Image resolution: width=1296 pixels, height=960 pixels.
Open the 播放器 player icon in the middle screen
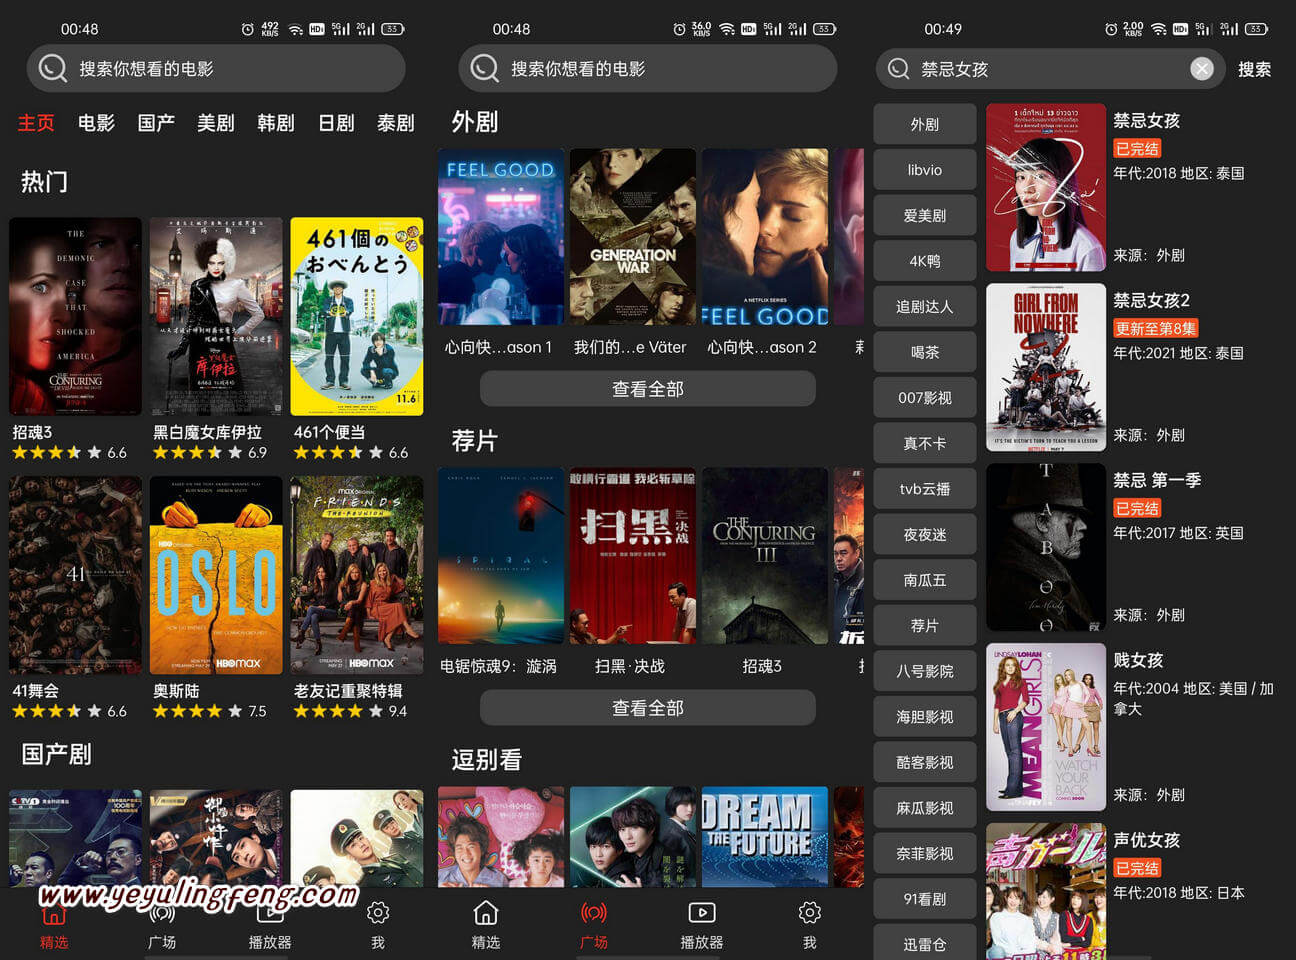click(702, 913)
